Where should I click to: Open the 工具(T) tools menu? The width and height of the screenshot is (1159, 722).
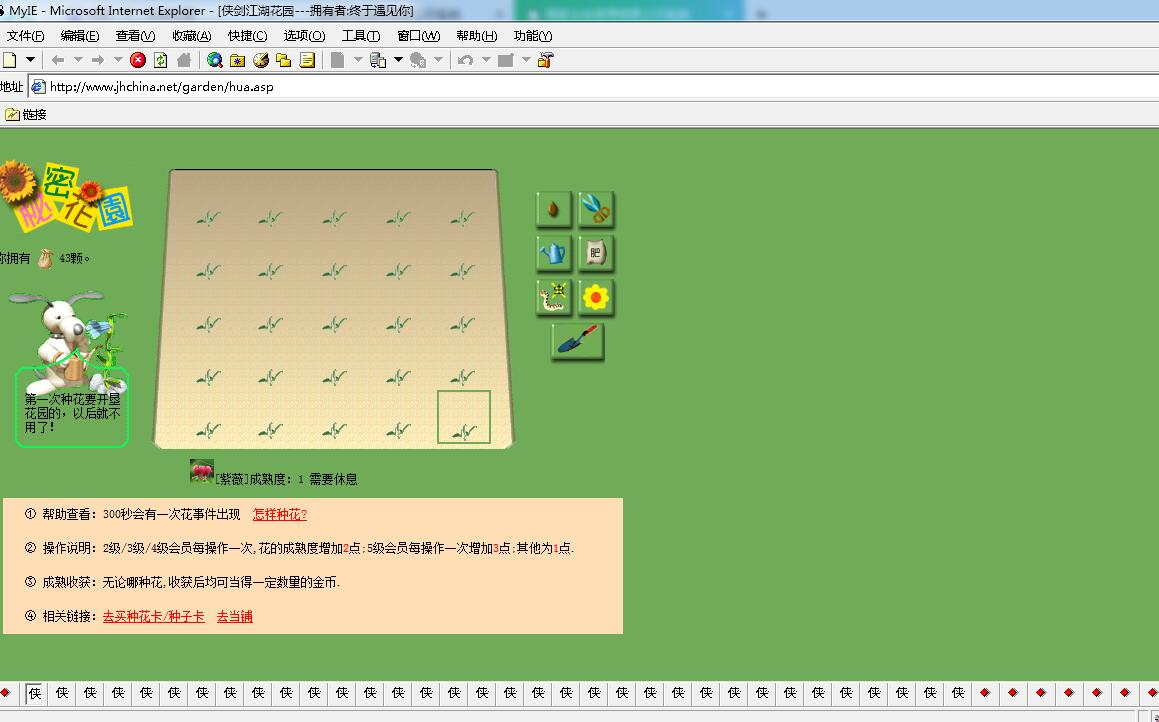[x=361, y=35]
